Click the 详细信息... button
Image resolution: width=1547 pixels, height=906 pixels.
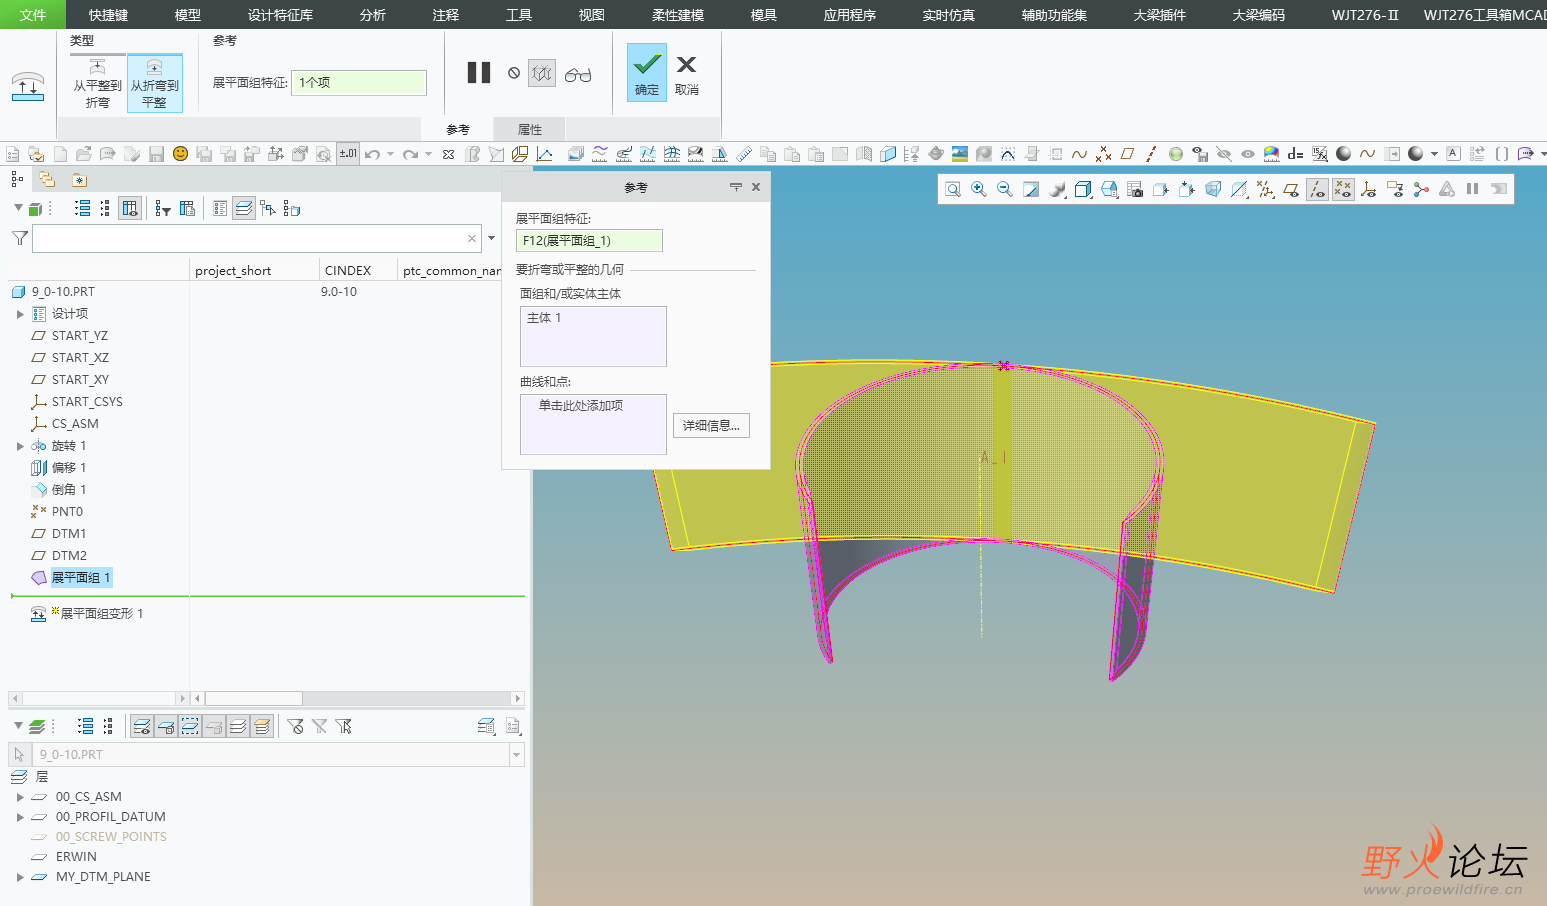(x=711, y=425)
